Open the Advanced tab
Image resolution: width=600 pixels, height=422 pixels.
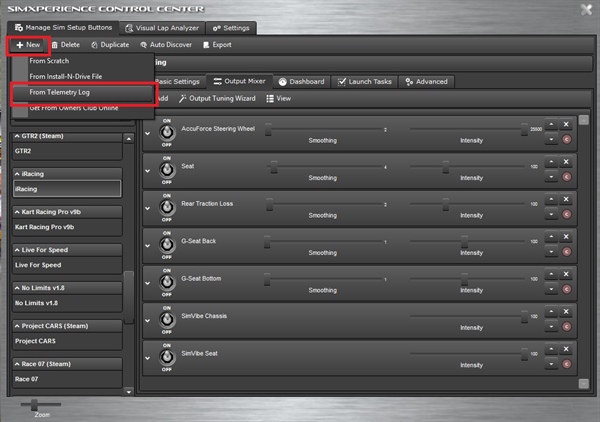pos(426,81)
